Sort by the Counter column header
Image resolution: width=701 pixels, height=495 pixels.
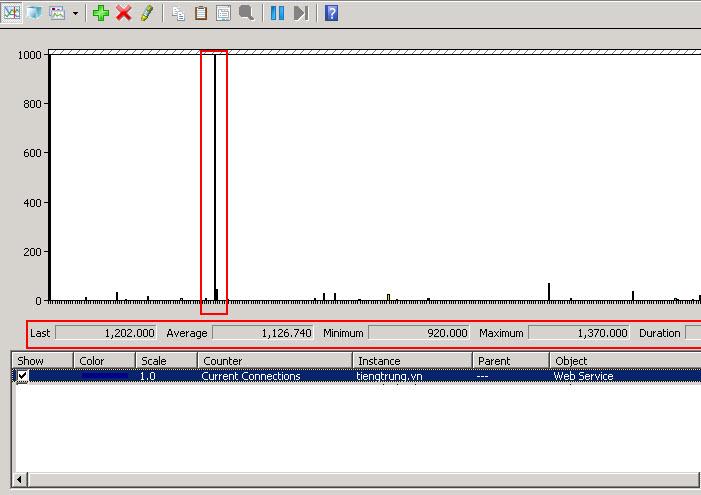(275, 360)
